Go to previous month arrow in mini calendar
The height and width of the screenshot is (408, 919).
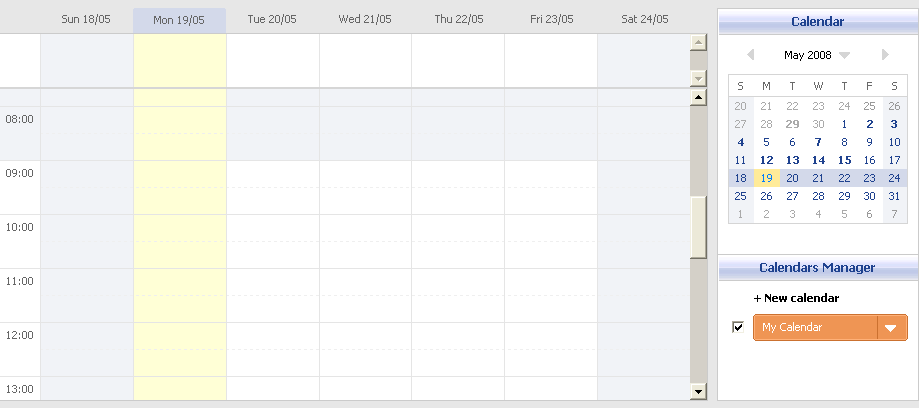coord(751,55)
